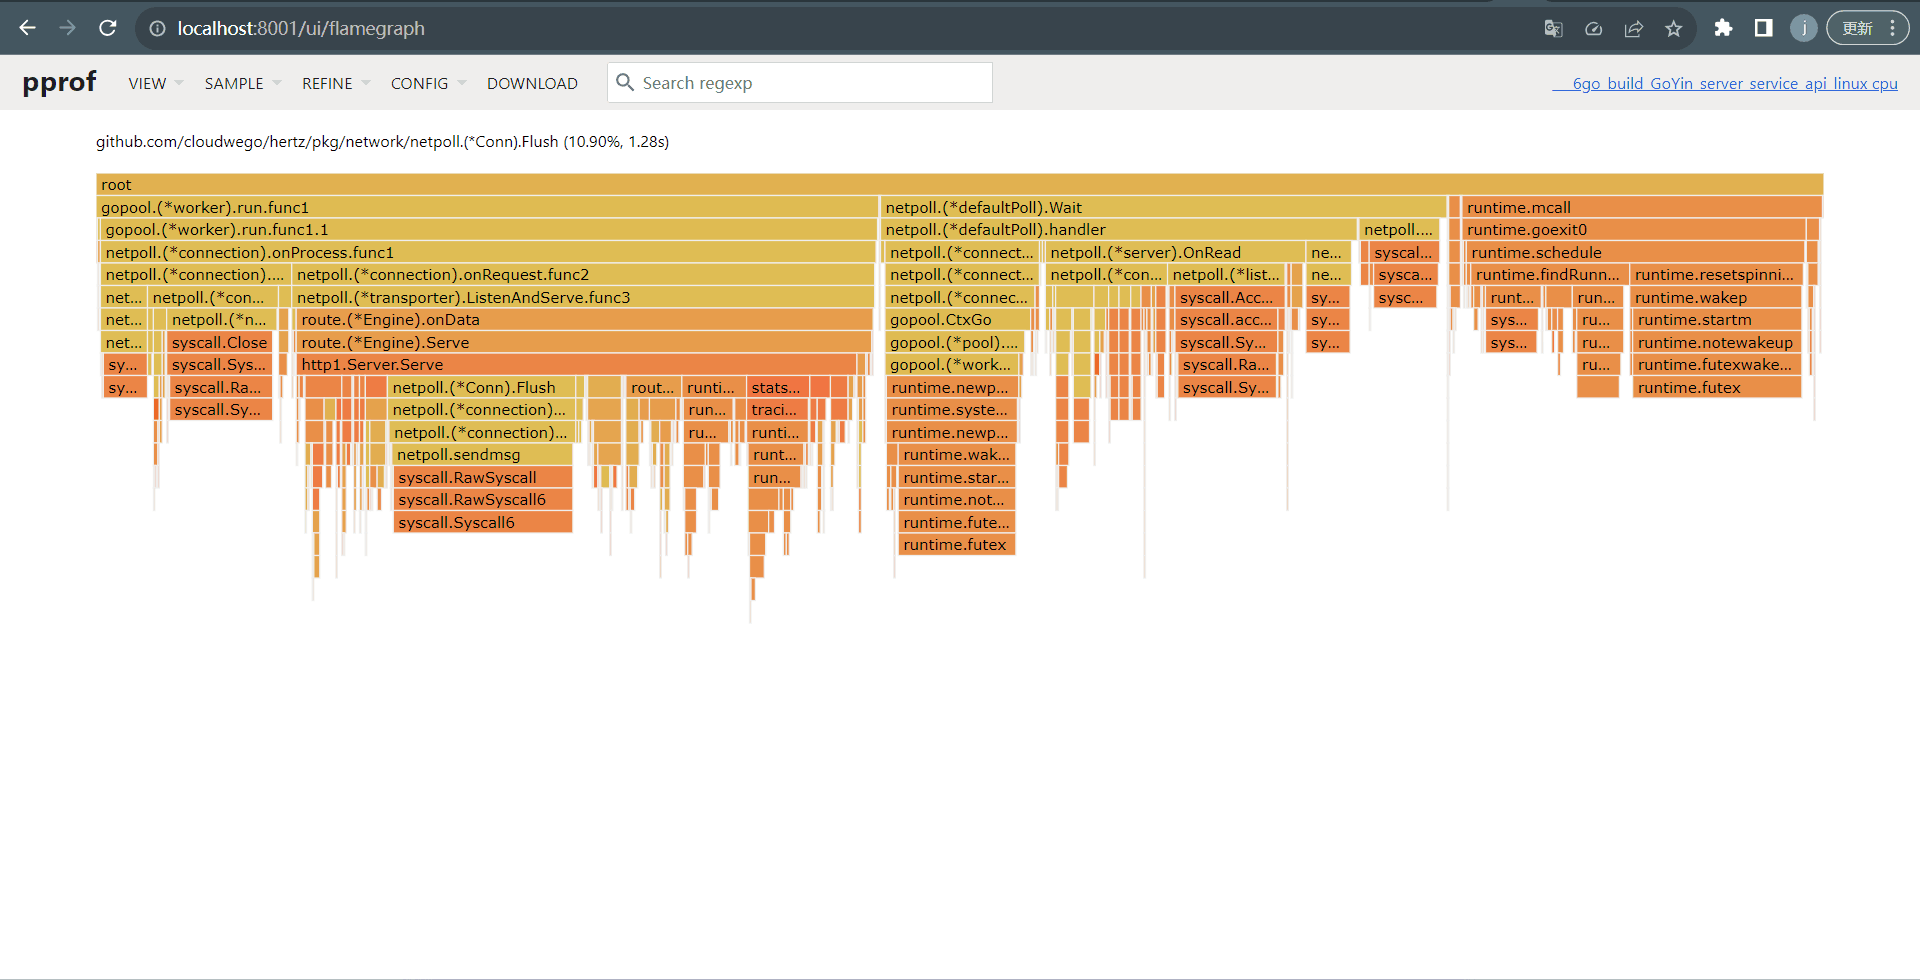Screen dimensions: 1920x980
Task: Select gopool.(*pool) frame
Action: pos(955,342)
